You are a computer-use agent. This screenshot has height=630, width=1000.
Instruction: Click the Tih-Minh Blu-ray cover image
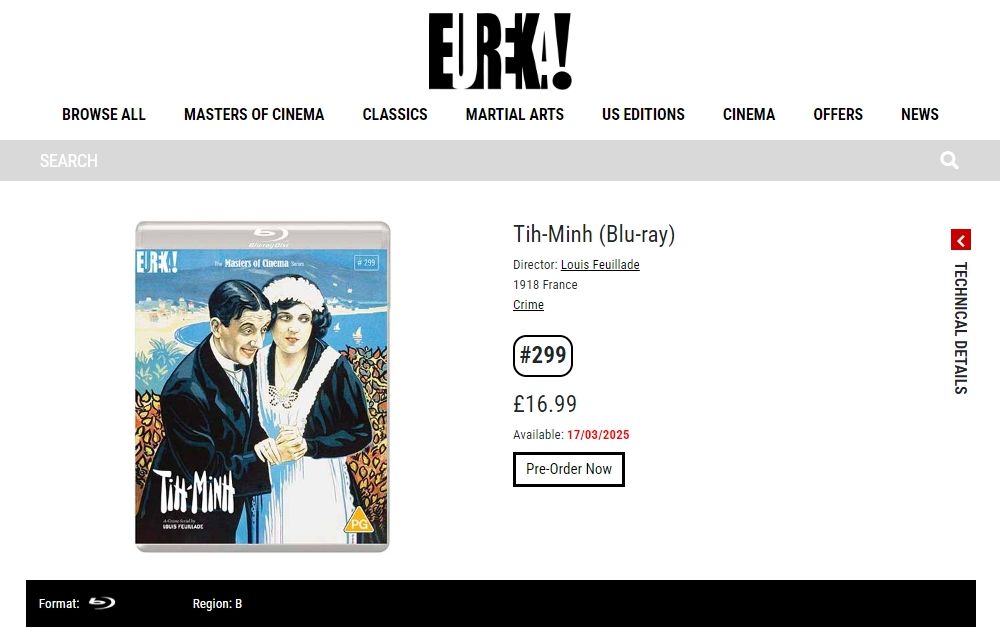pos(262,386)
